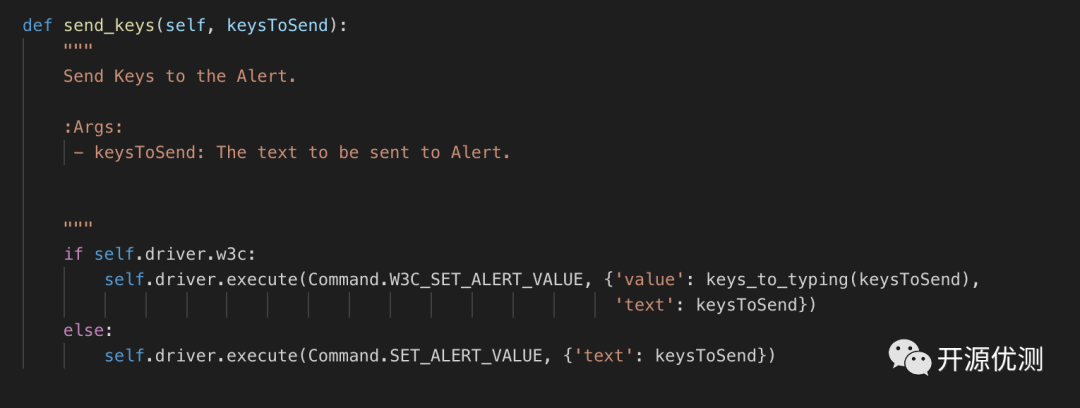This screenshot has height=408, width=1080.
Task: Click keysToSend in the function signature
Action: point(277,25)
